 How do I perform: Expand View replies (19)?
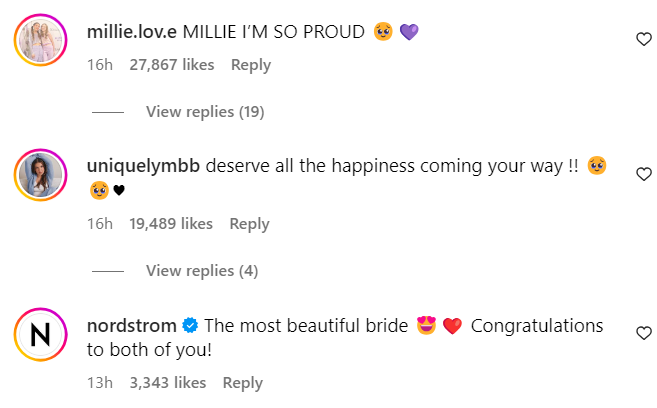(x=204, y=112)
